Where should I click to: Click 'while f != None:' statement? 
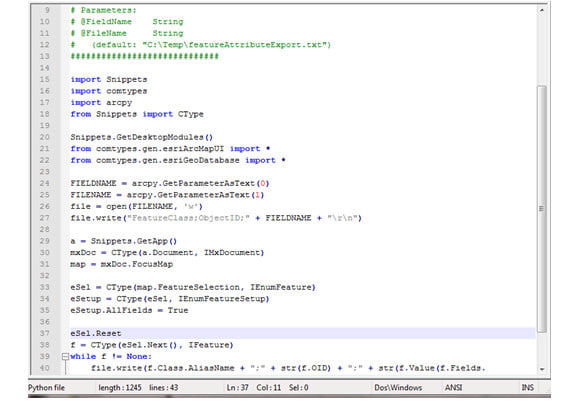[111, 357]
